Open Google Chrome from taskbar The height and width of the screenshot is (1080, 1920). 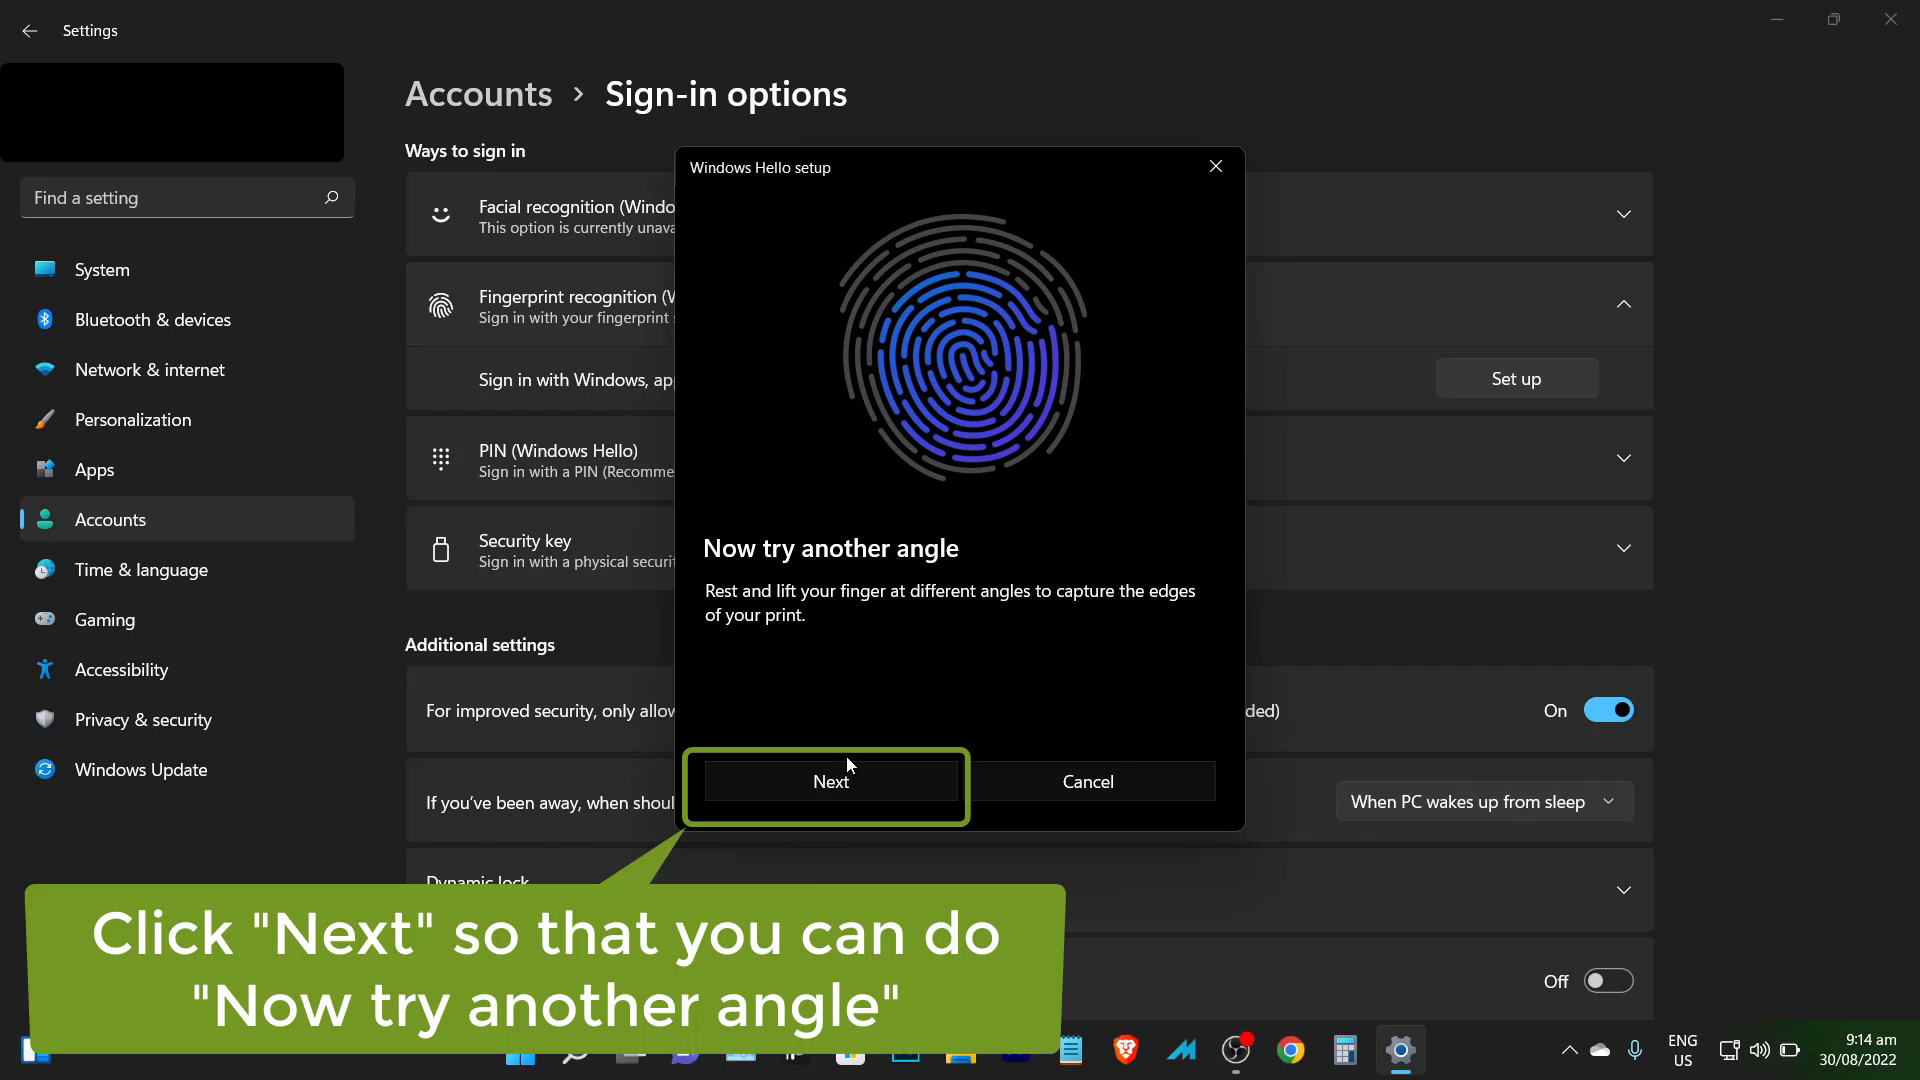click(x=1290, y=1049)
